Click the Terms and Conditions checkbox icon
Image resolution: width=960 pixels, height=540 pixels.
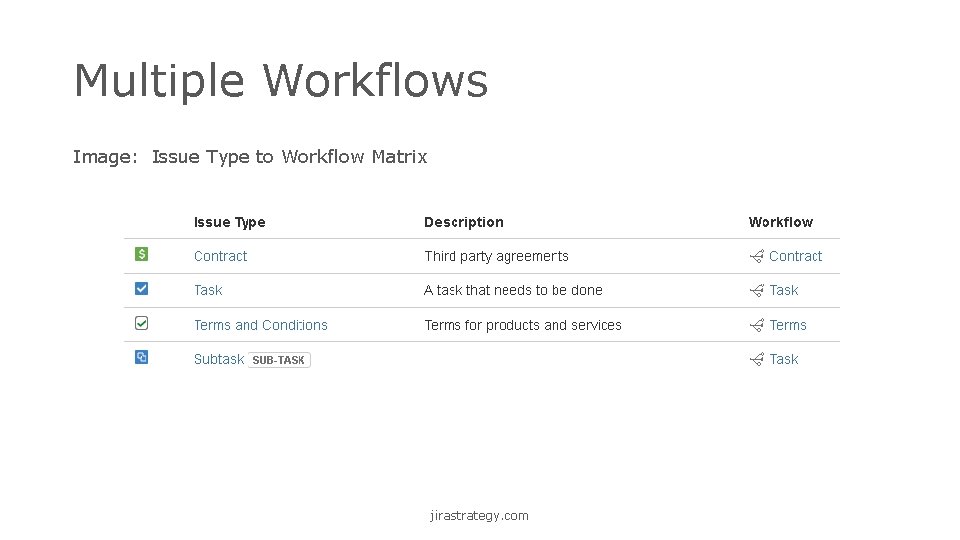(141, 323)
